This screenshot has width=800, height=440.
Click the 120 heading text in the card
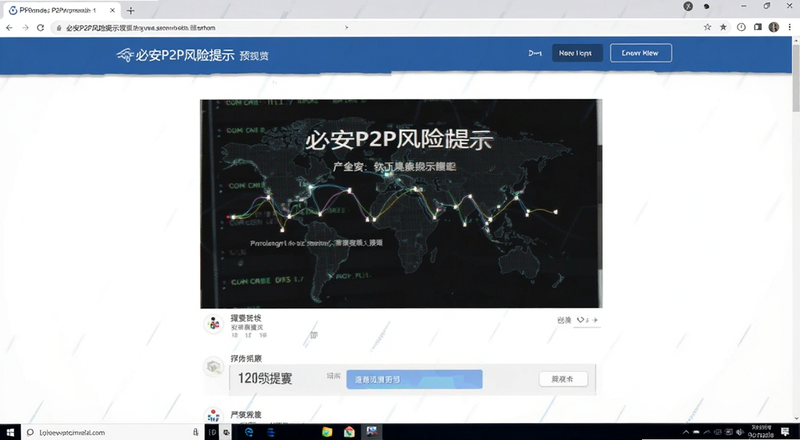(265, 379)
